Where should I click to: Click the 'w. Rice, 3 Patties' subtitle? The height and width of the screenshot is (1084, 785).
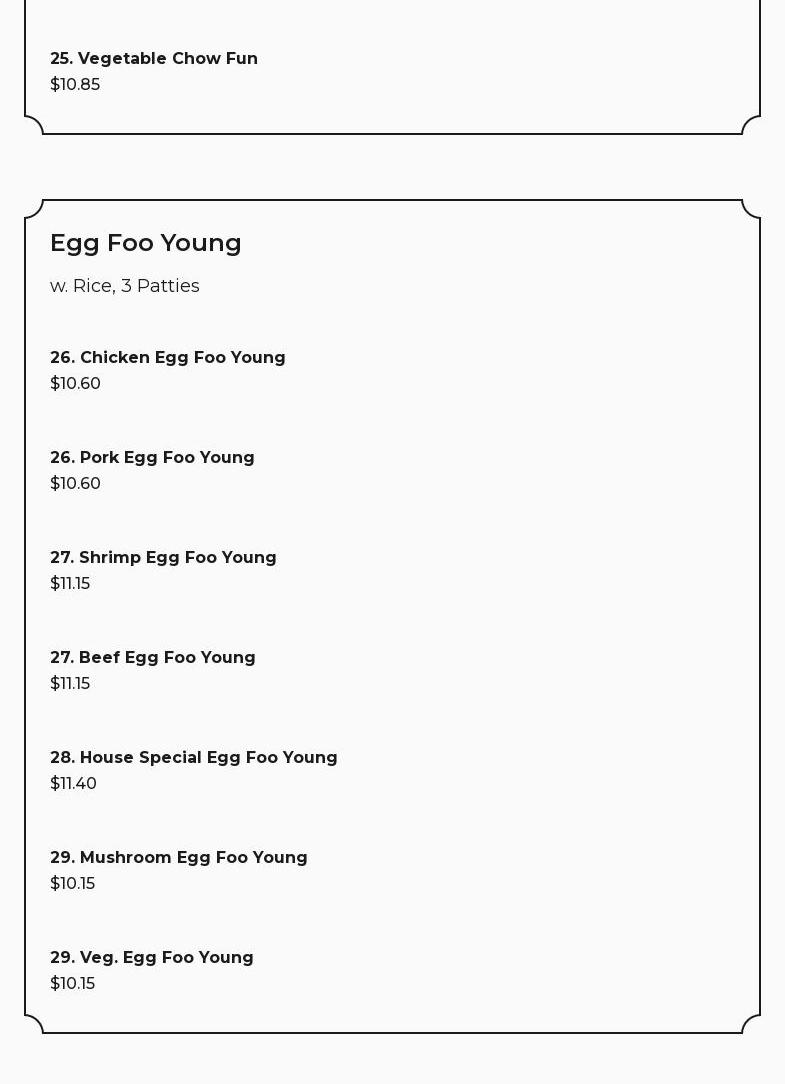125,286
